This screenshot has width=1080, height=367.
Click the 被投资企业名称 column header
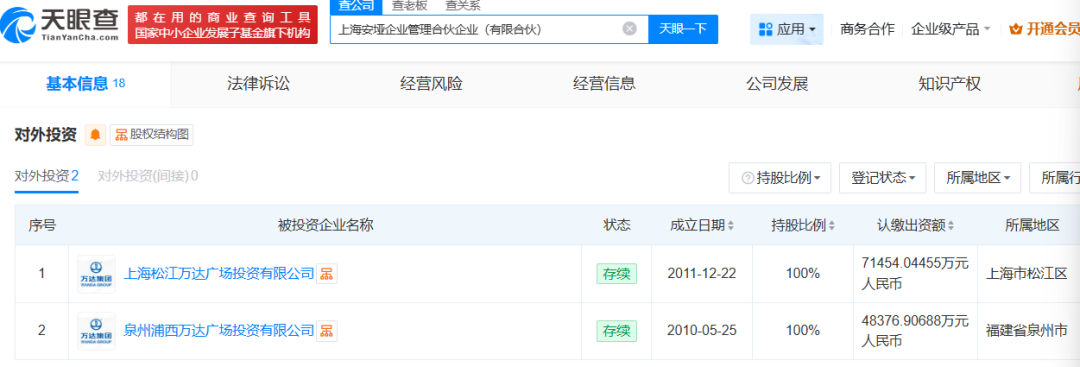click(325, 225)
